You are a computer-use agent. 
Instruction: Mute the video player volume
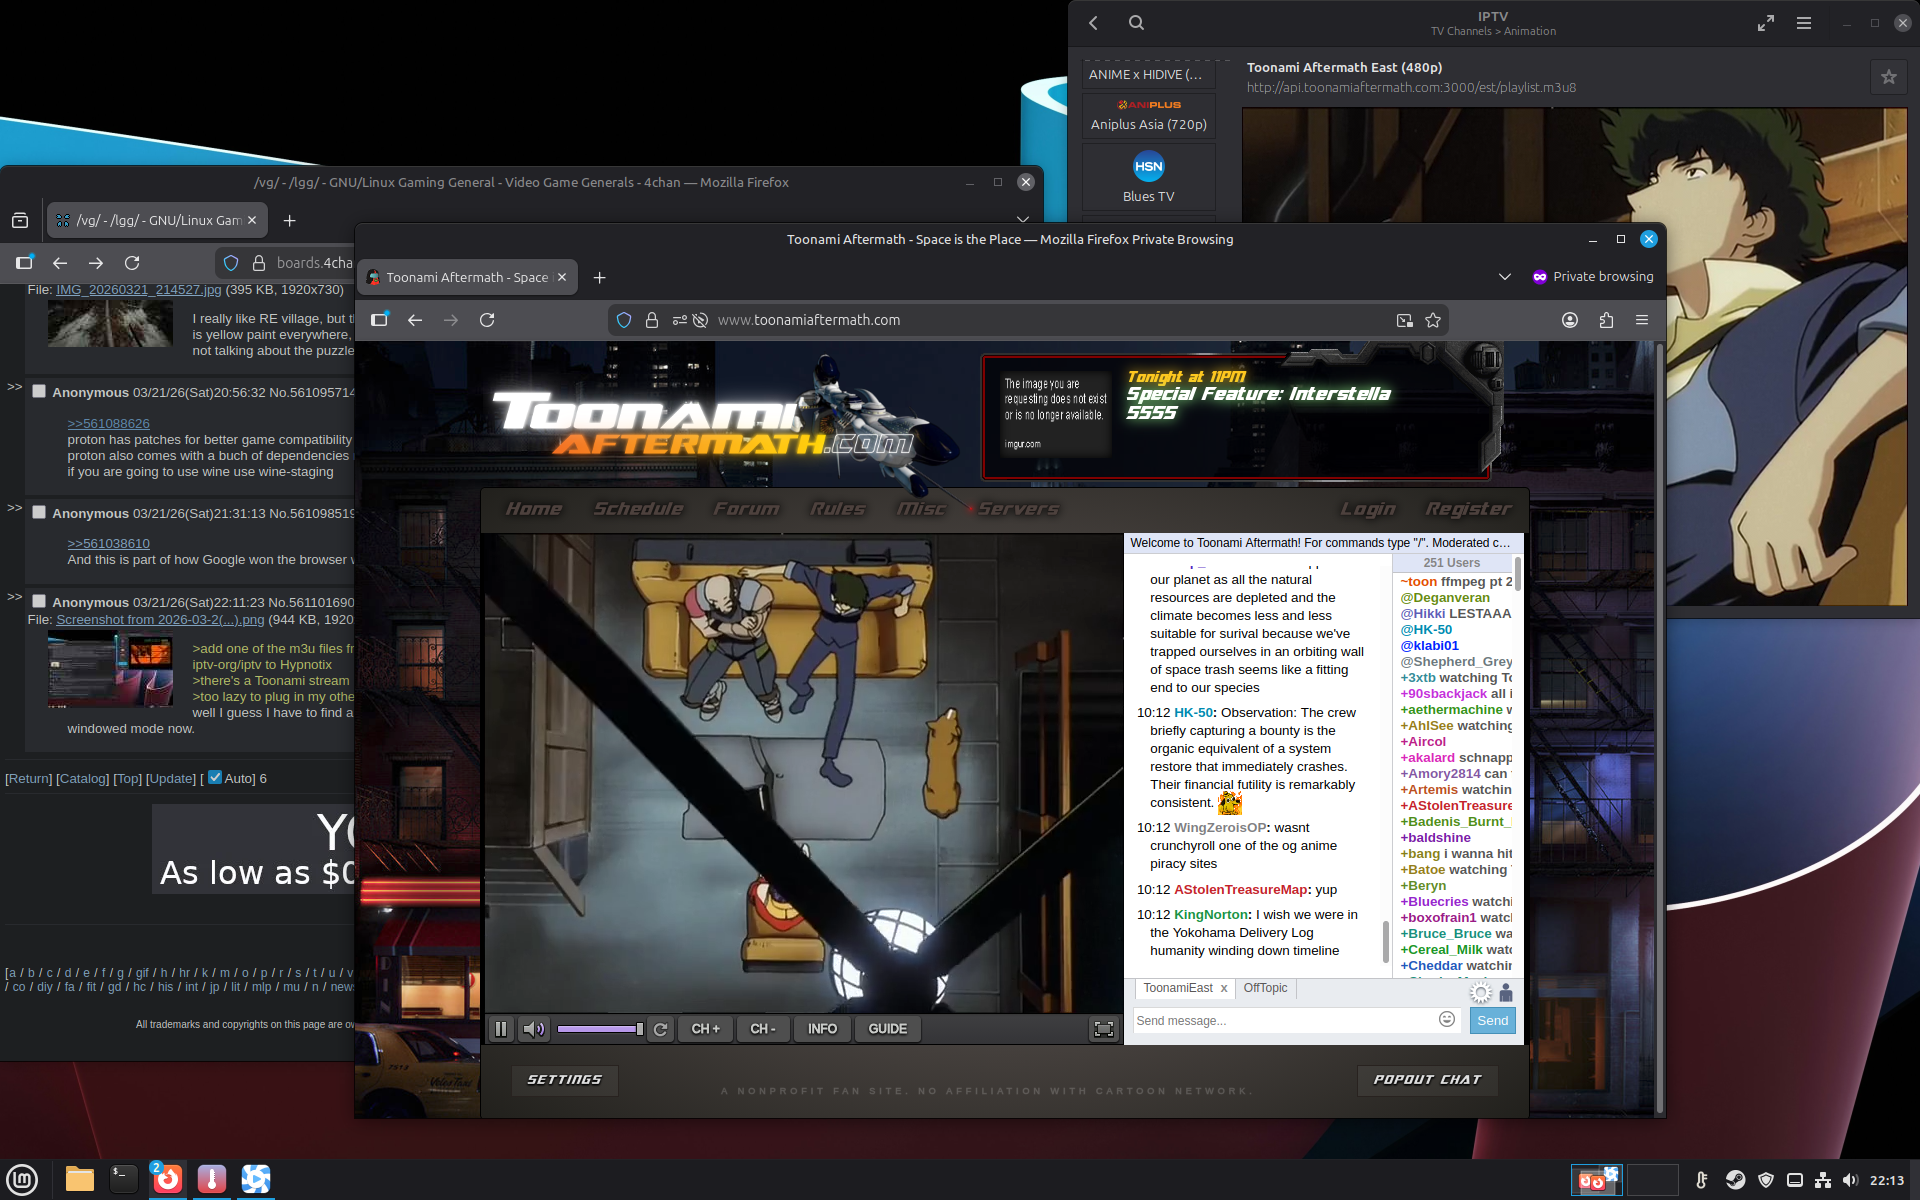click(x=534, y=1029)
